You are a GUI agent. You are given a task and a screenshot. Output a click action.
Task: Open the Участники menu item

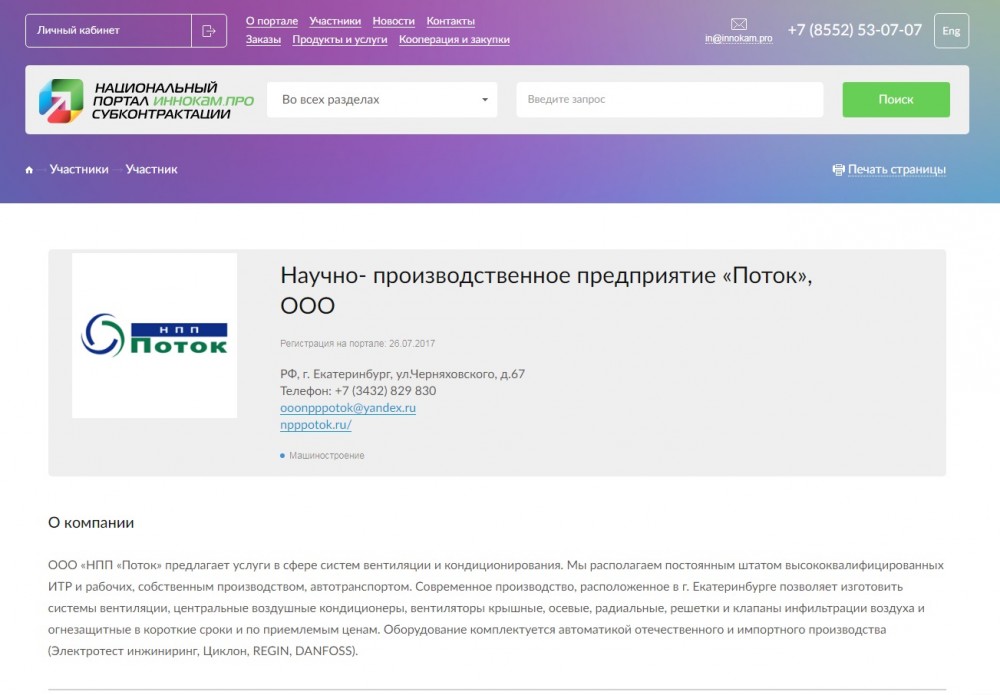tap(335, 21)
